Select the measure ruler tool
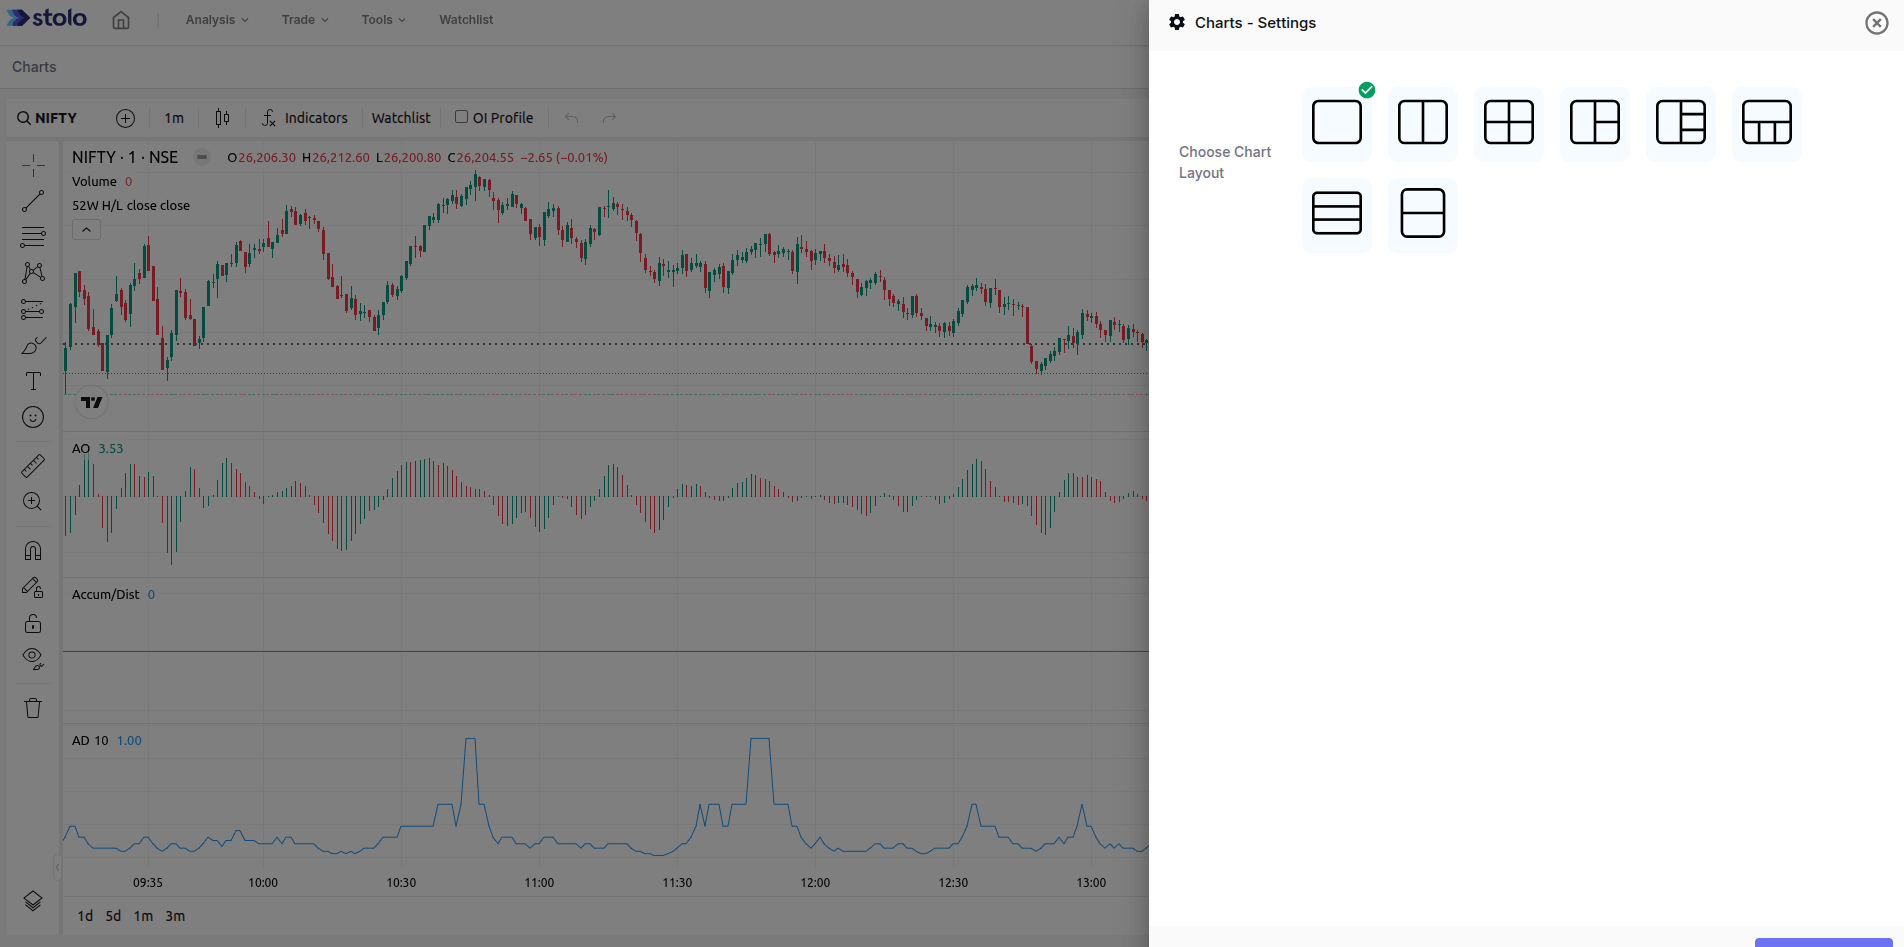Screen dimensions: 1904x947 [33, 465]
